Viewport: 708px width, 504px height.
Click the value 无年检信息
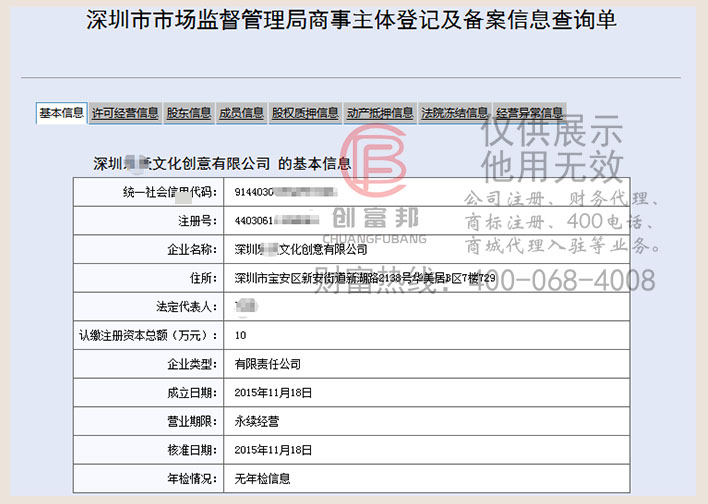[262, 479]
